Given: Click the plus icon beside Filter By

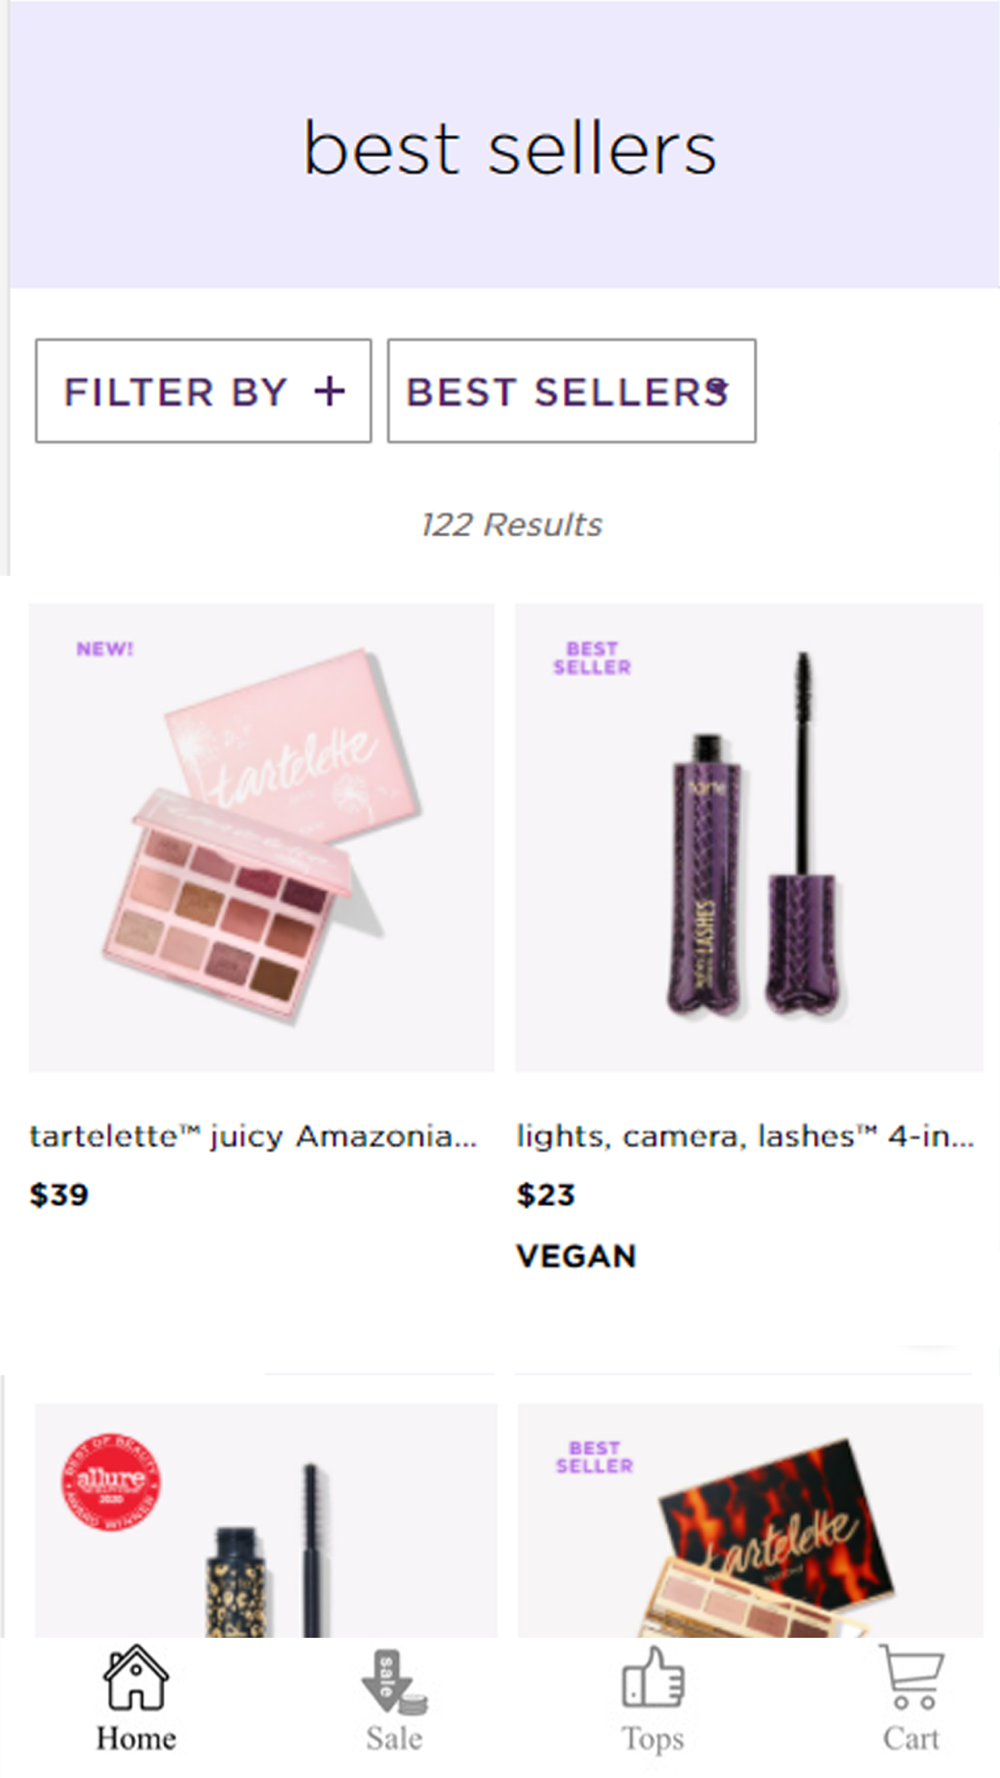Looking at the screenshot, I should (x=329, y=391).
